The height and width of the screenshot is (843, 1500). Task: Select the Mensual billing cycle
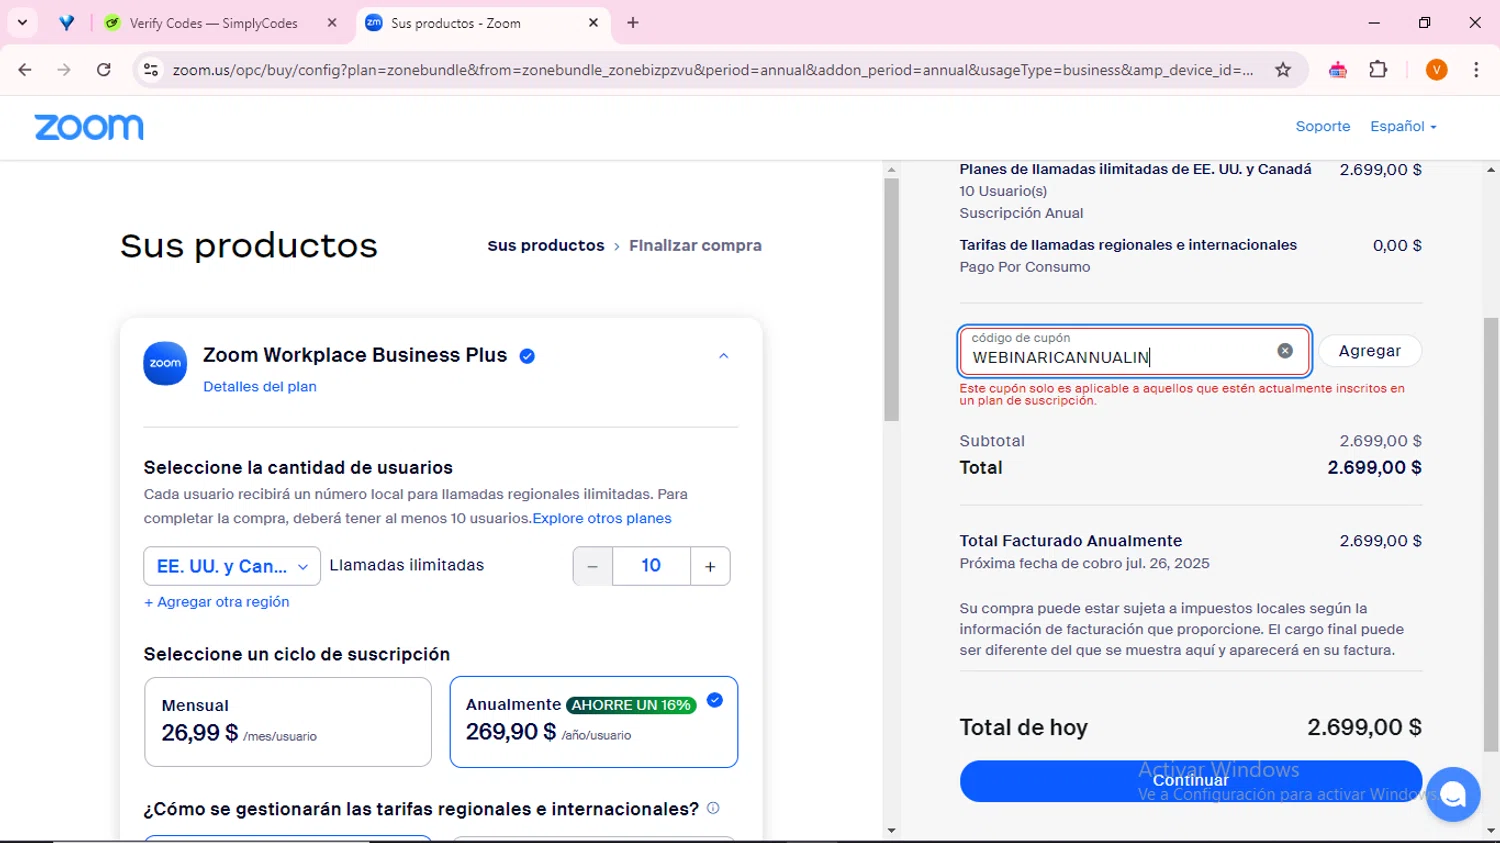288,722
